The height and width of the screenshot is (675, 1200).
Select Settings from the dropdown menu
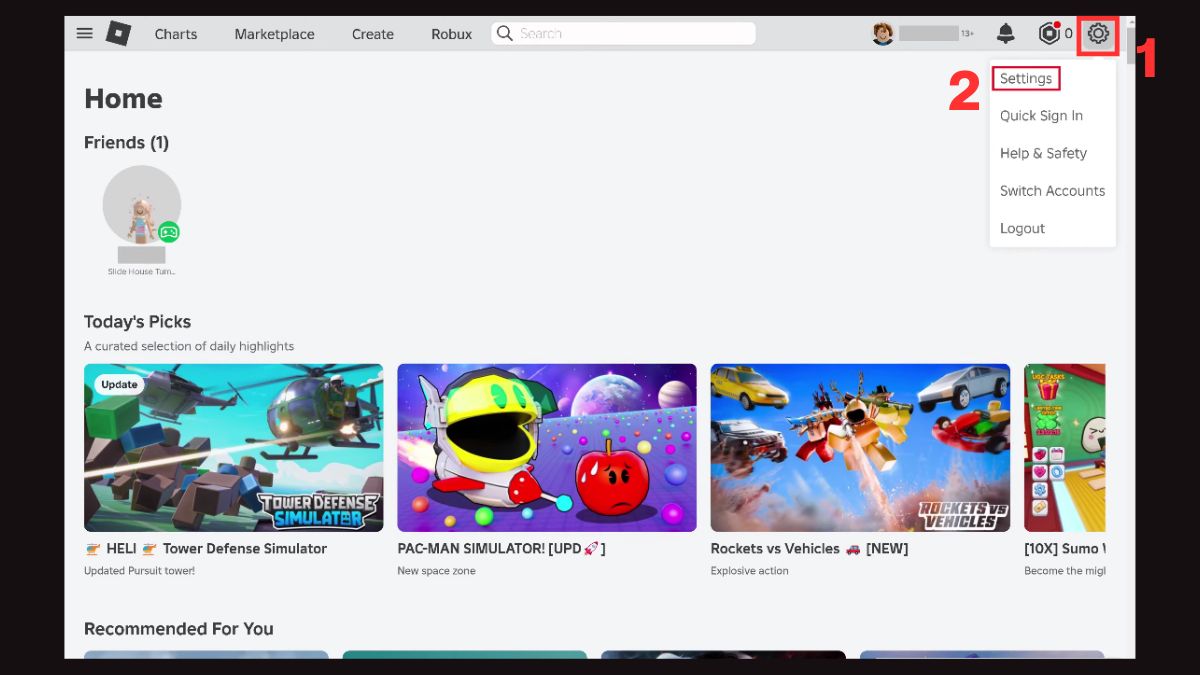click(1026, 78)
